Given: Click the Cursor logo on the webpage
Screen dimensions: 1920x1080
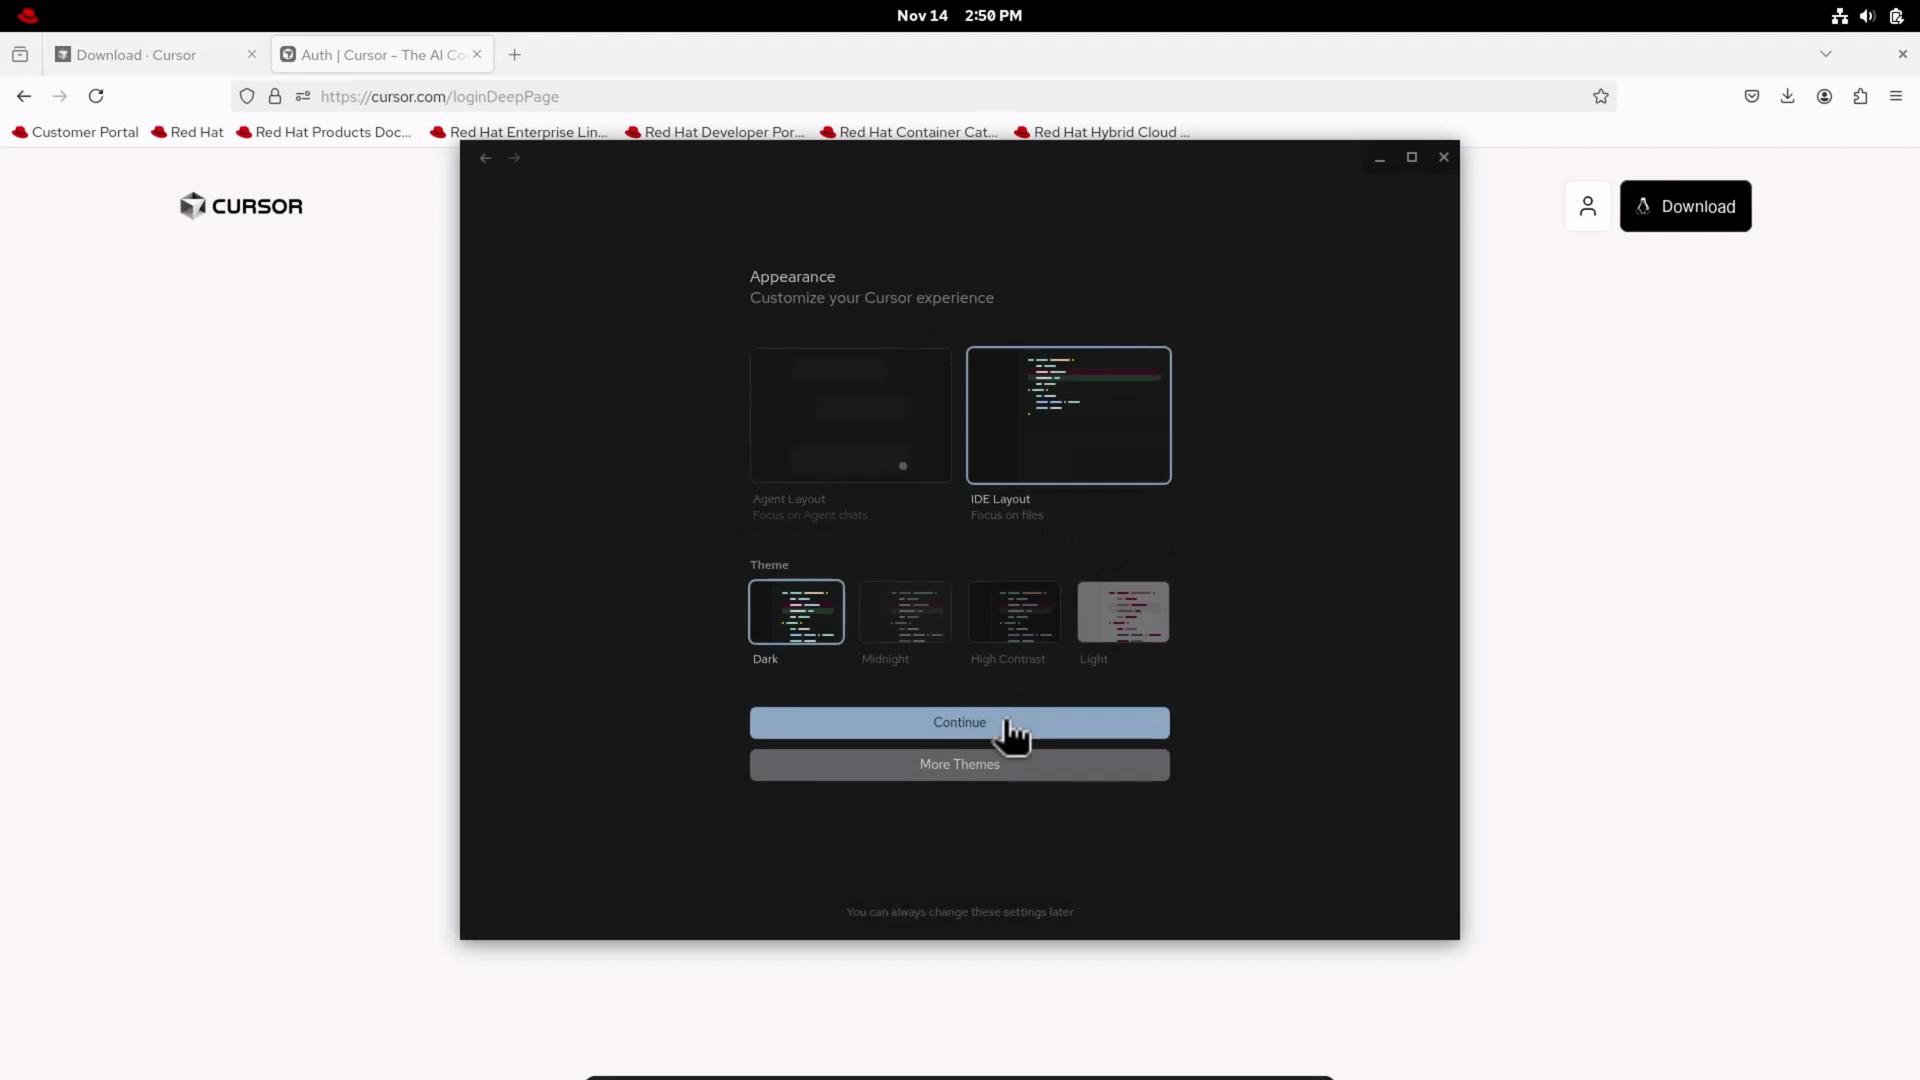Looking at the screenshot, I should [x=241, y=206].
